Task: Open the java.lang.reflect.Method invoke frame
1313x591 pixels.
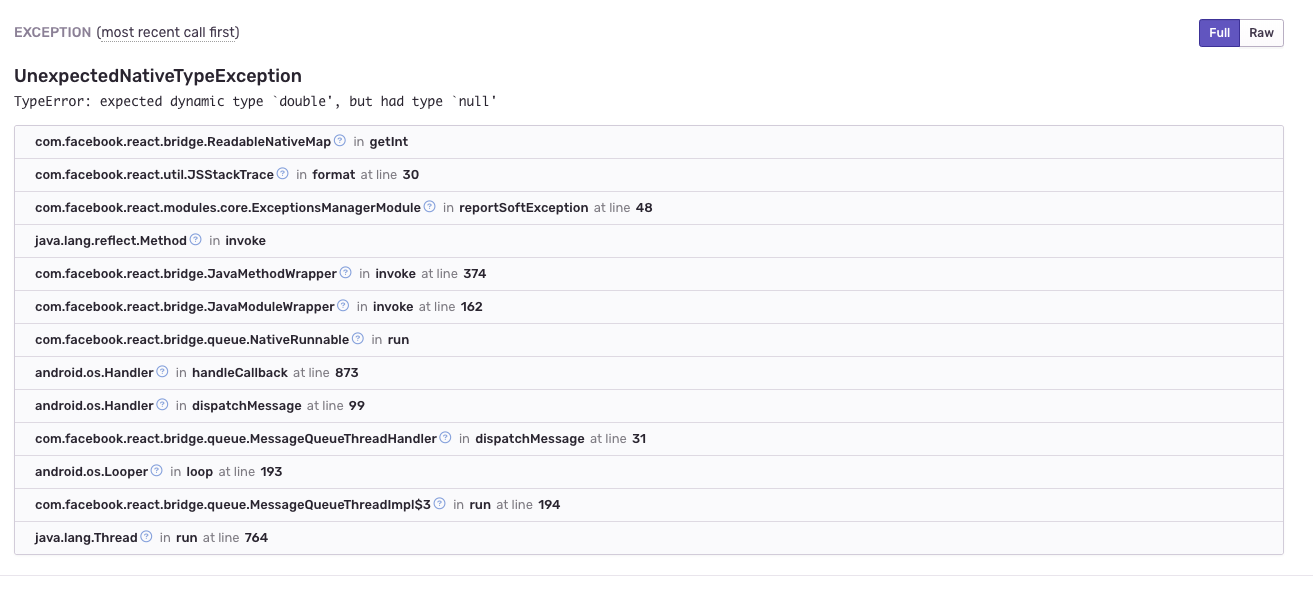Action: [x=649, y=241]
